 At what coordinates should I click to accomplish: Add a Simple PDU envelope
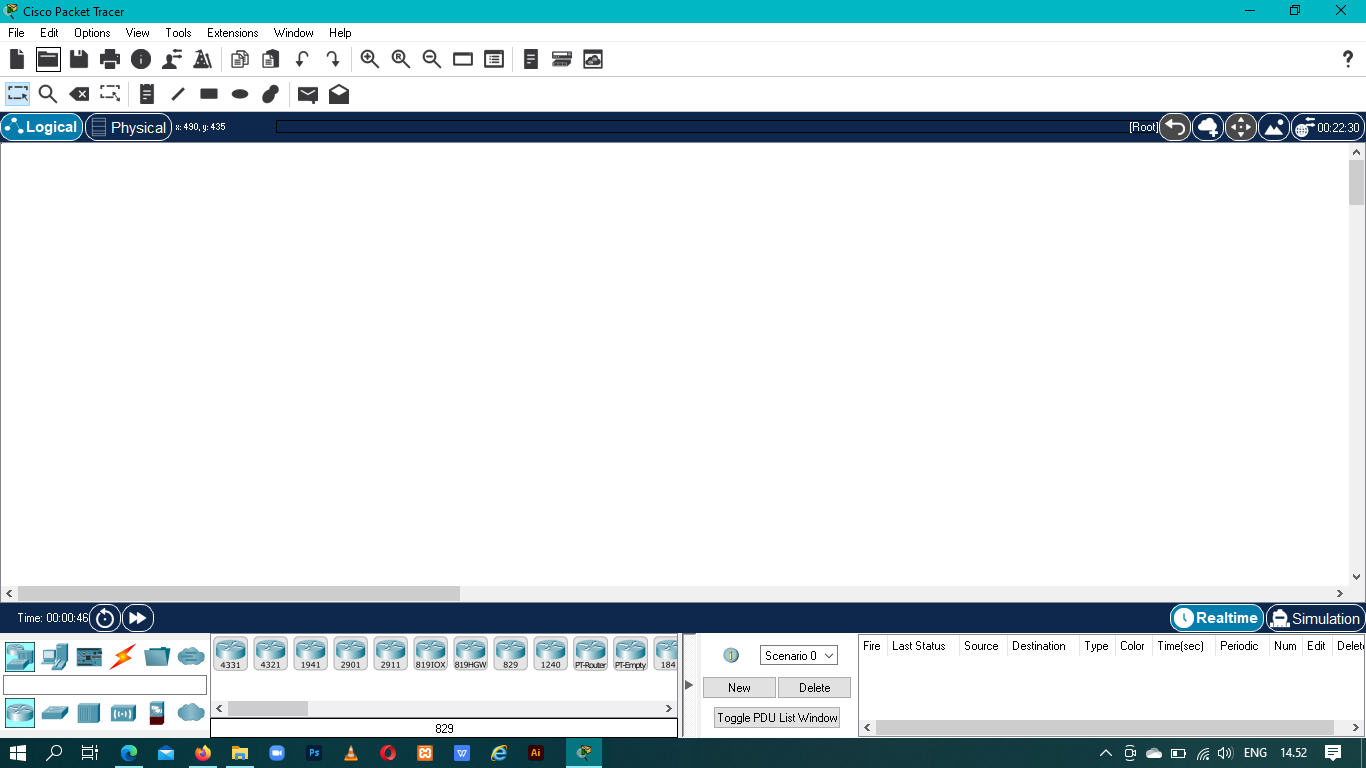pos(308,94)
